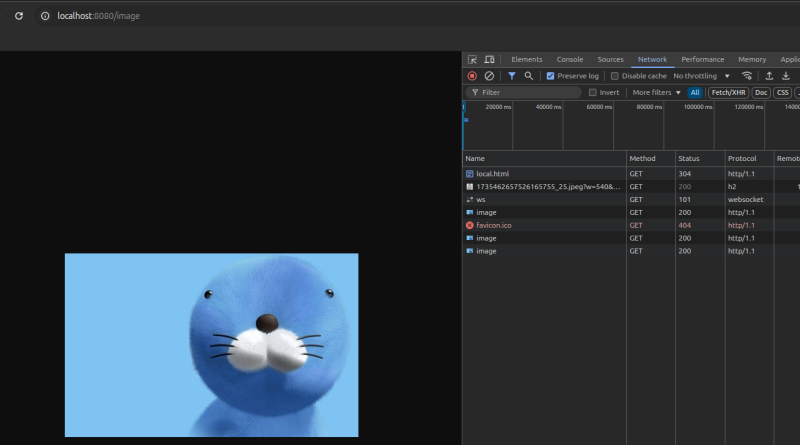Filter requests by Fetch/XHR
This screenshot has height=445, width=800.
[x=728, y=93]
